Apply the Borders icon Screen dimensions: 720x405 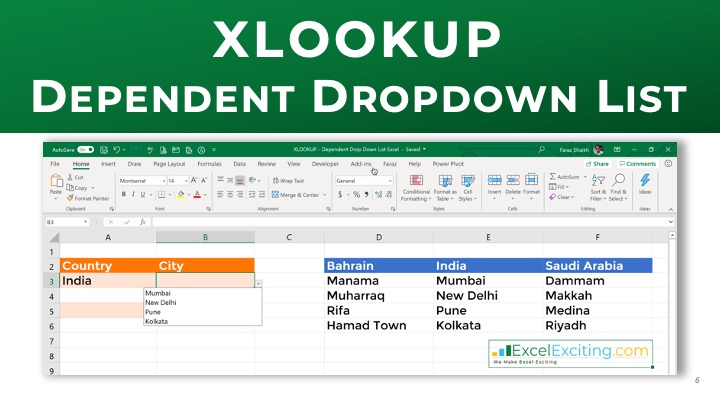point(162,195)
